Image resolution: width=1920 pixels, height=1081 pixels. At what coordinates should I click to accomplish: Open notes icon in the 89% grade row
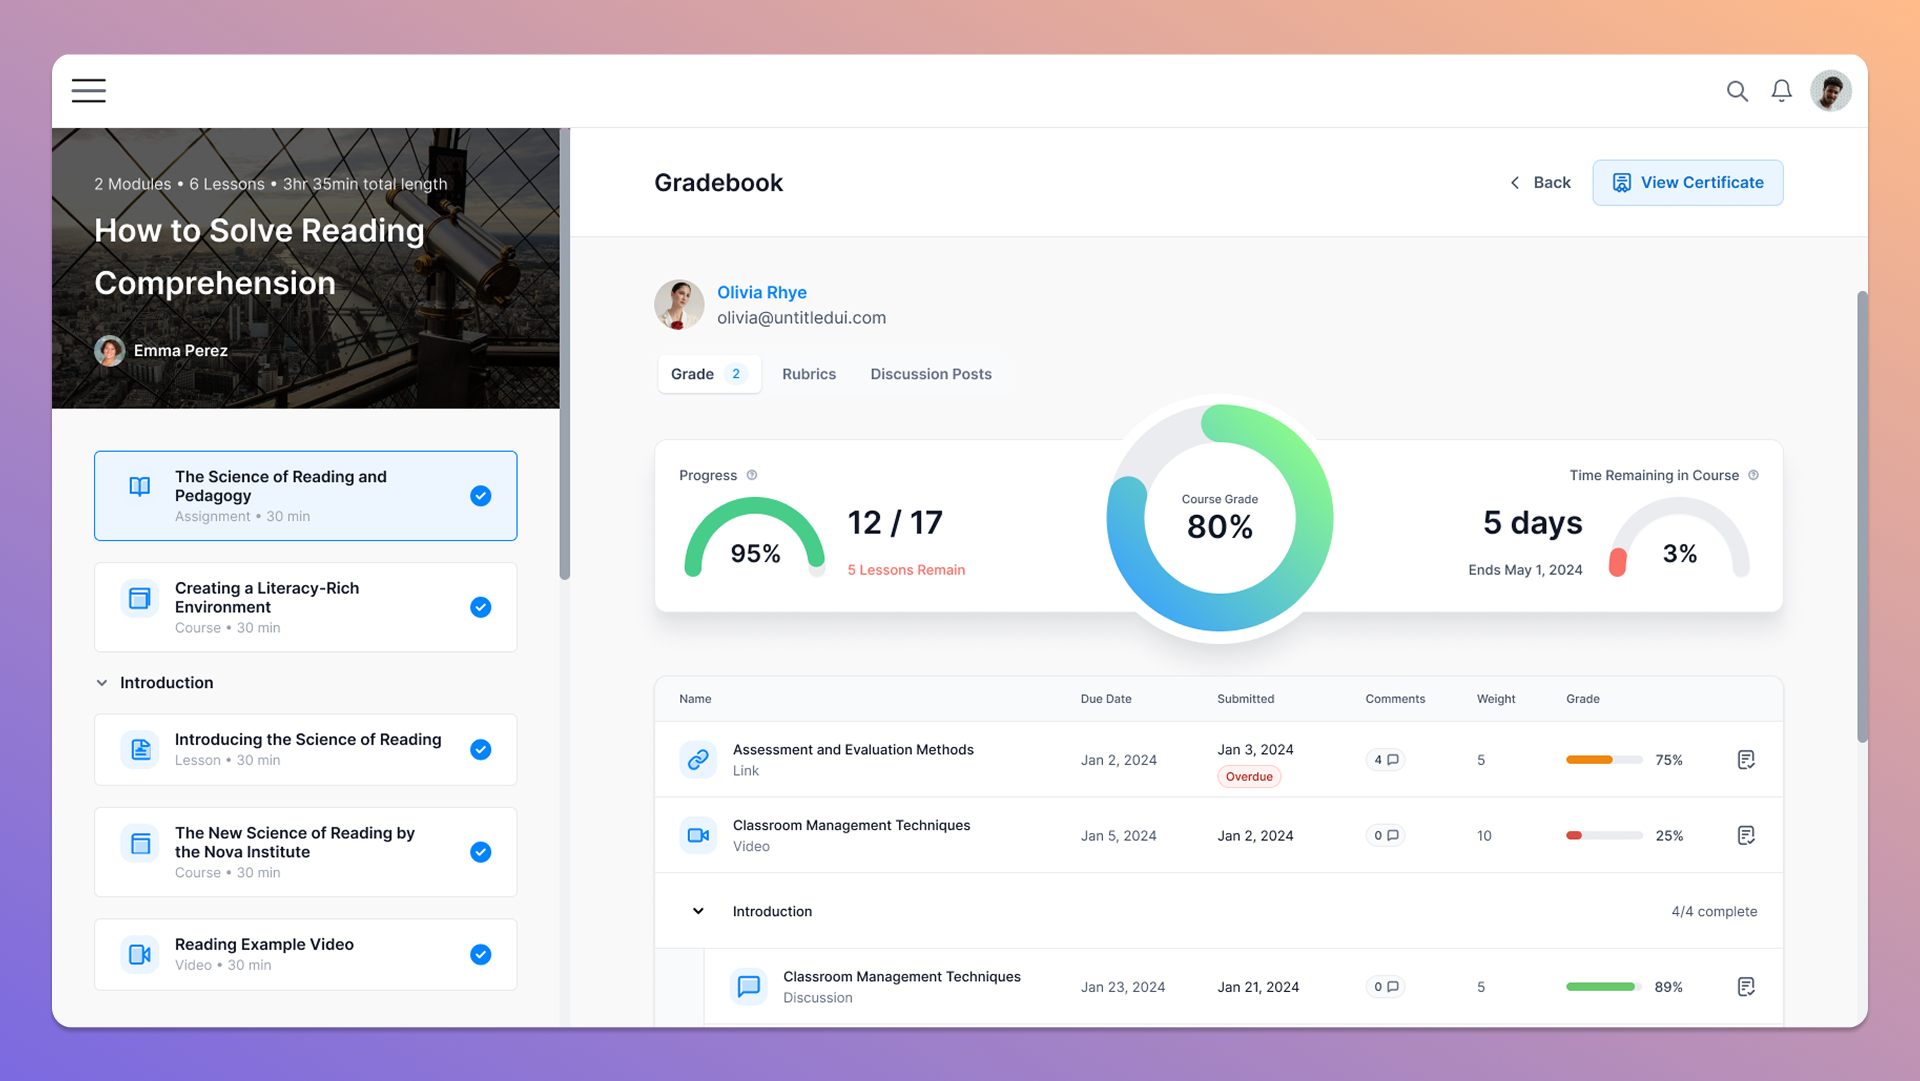tap(1746, 987)
